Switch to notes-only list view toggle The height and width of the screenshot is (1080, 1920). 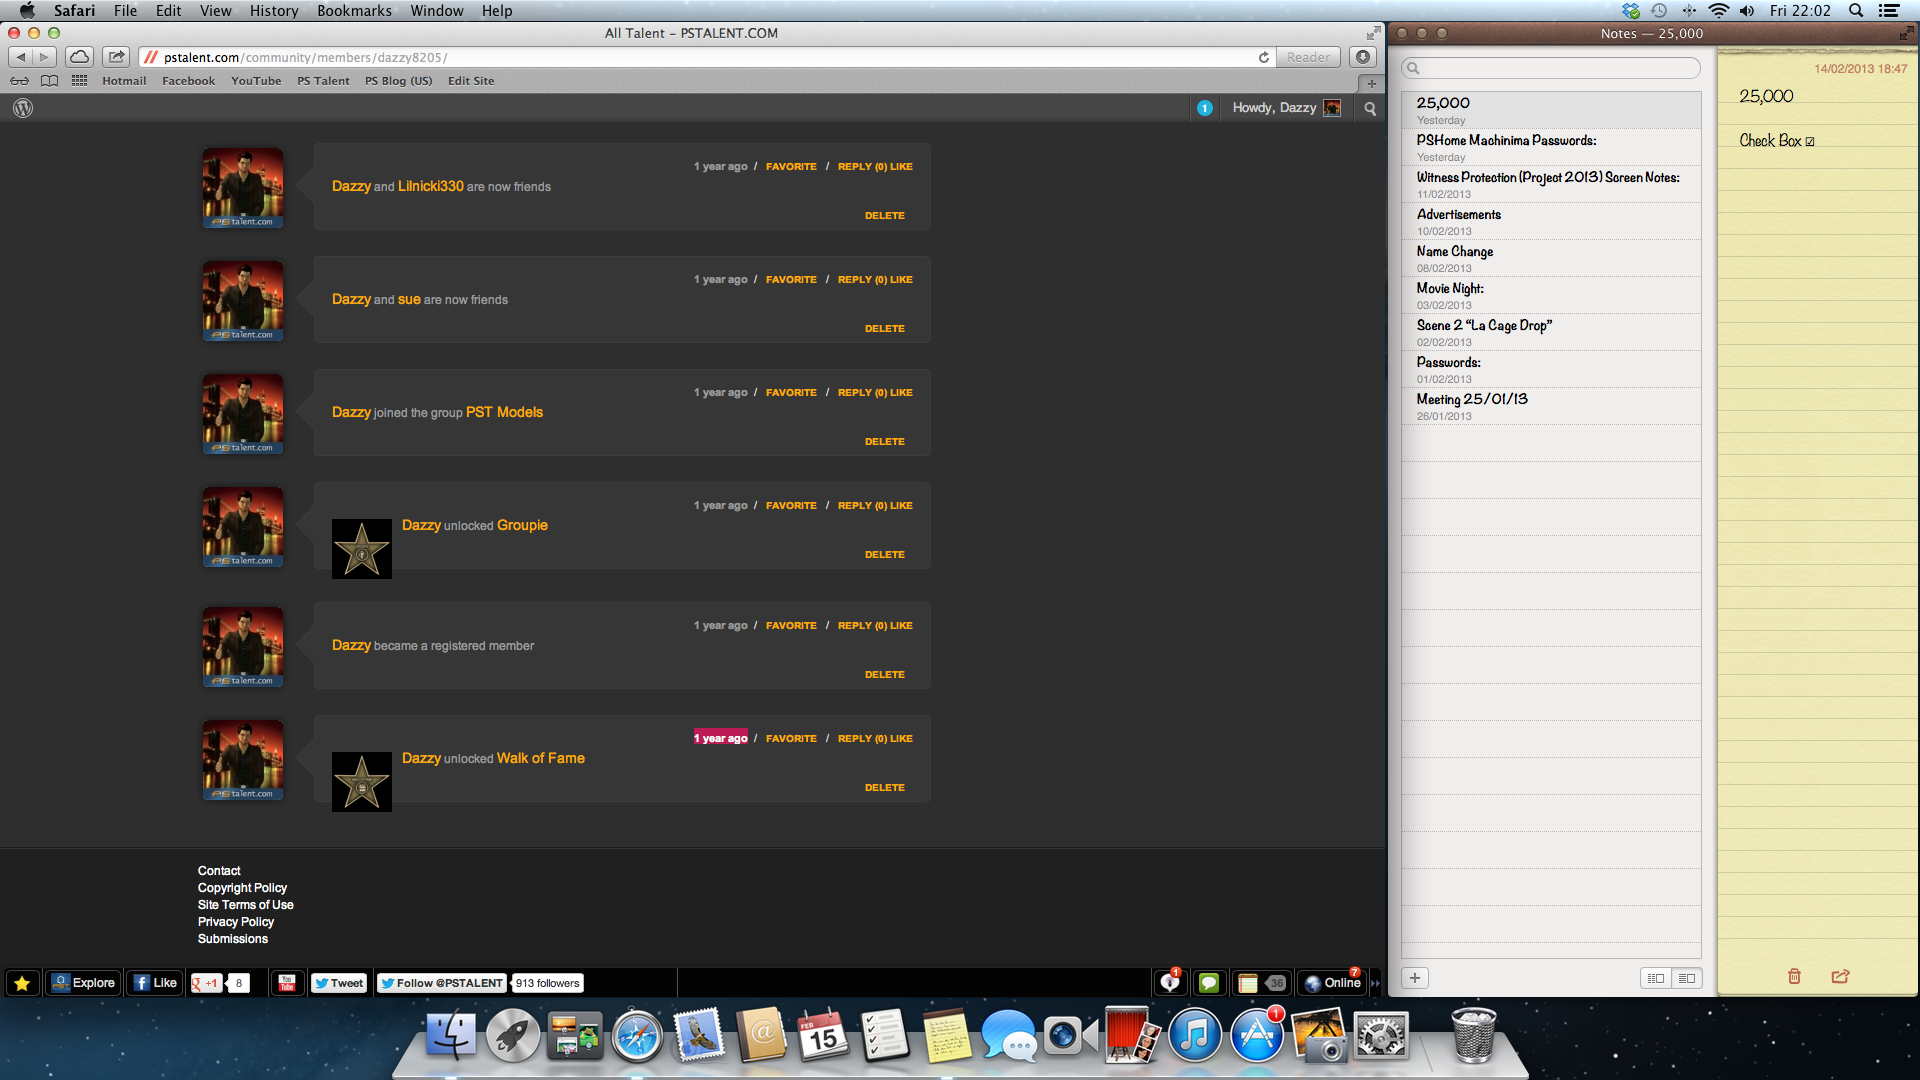pyautogui.click(x=1687, y=978)
